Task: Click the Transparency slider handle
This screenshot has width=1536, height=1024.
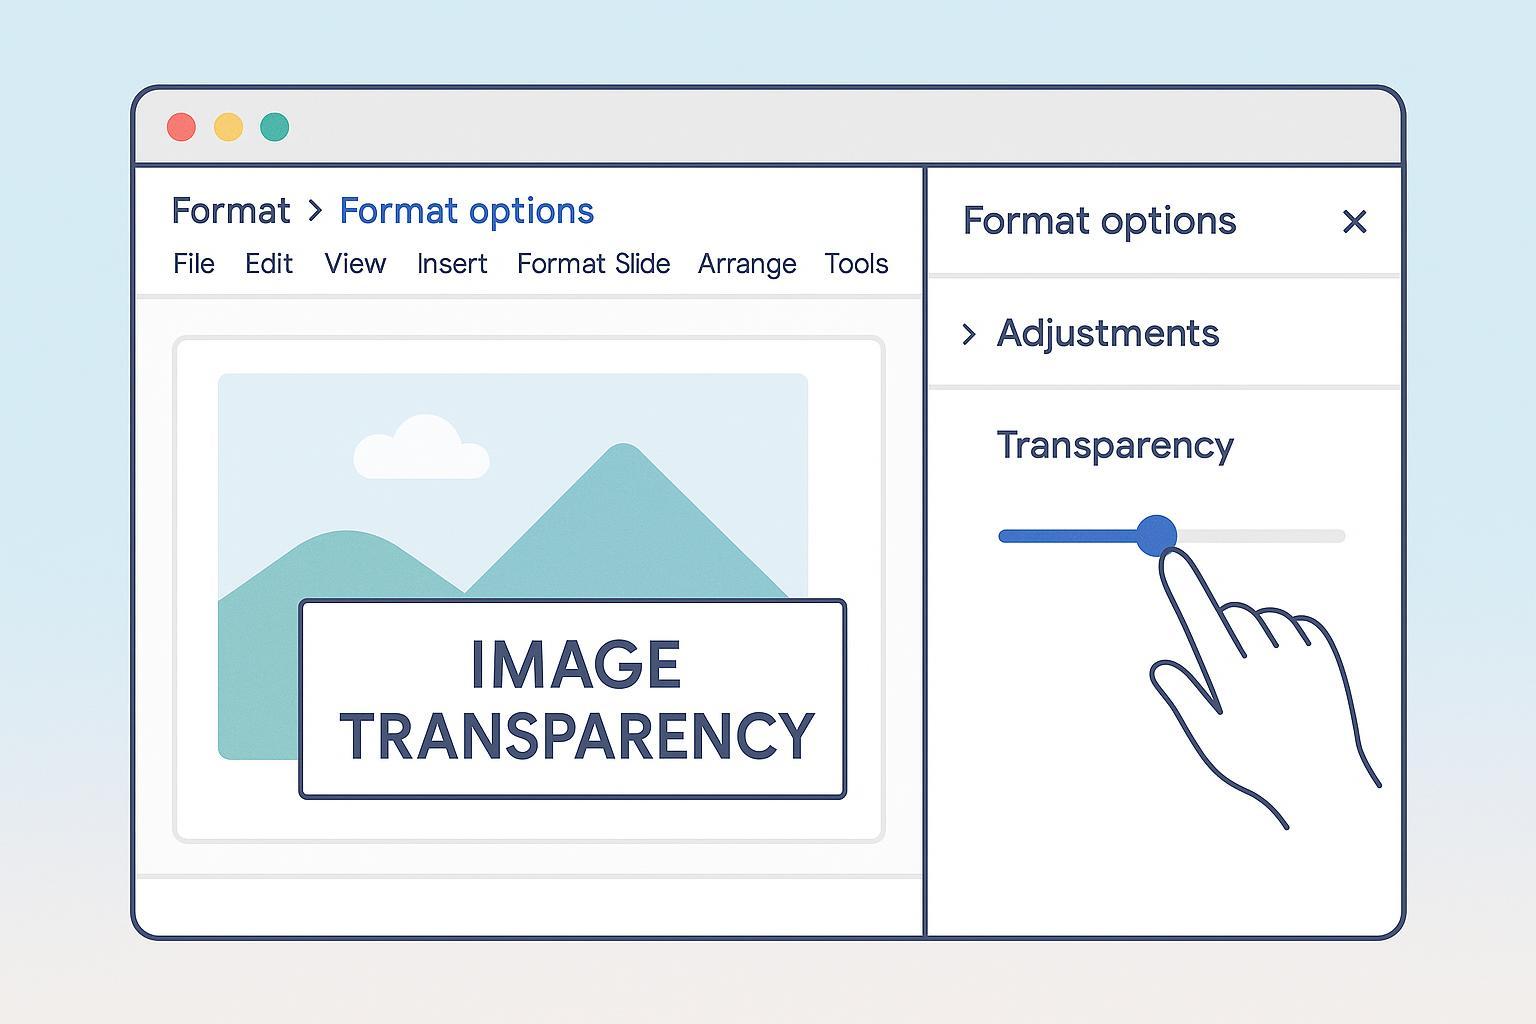Action: click(x=1157, y=536)
